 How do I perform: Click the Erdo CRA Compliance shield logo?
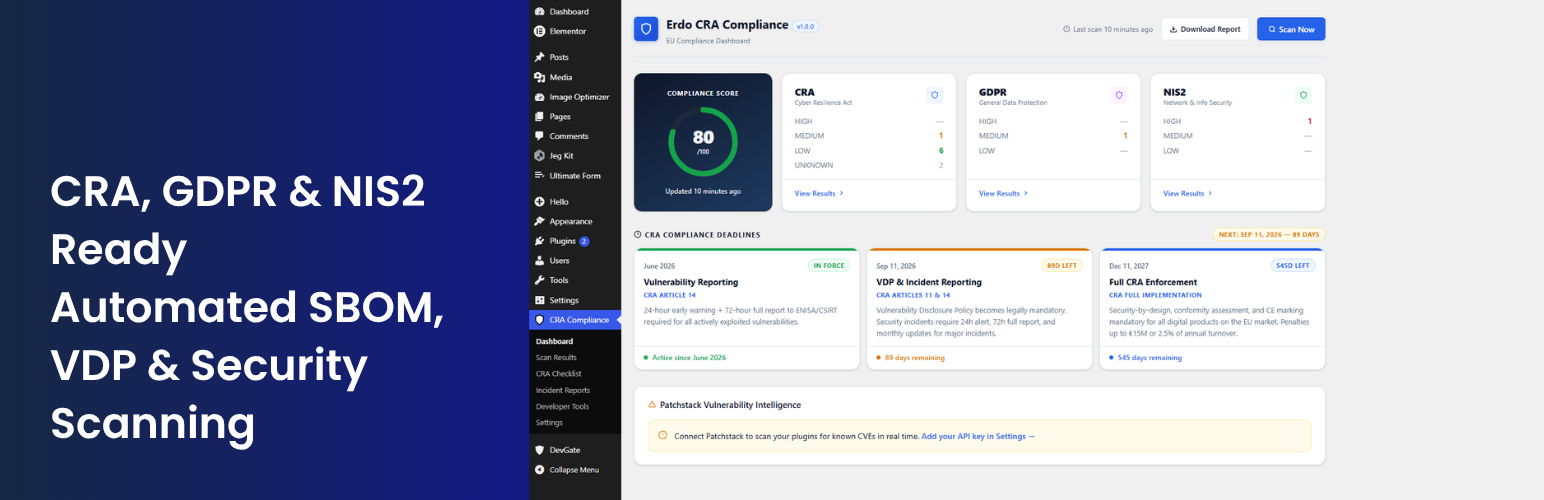(646, 29)
